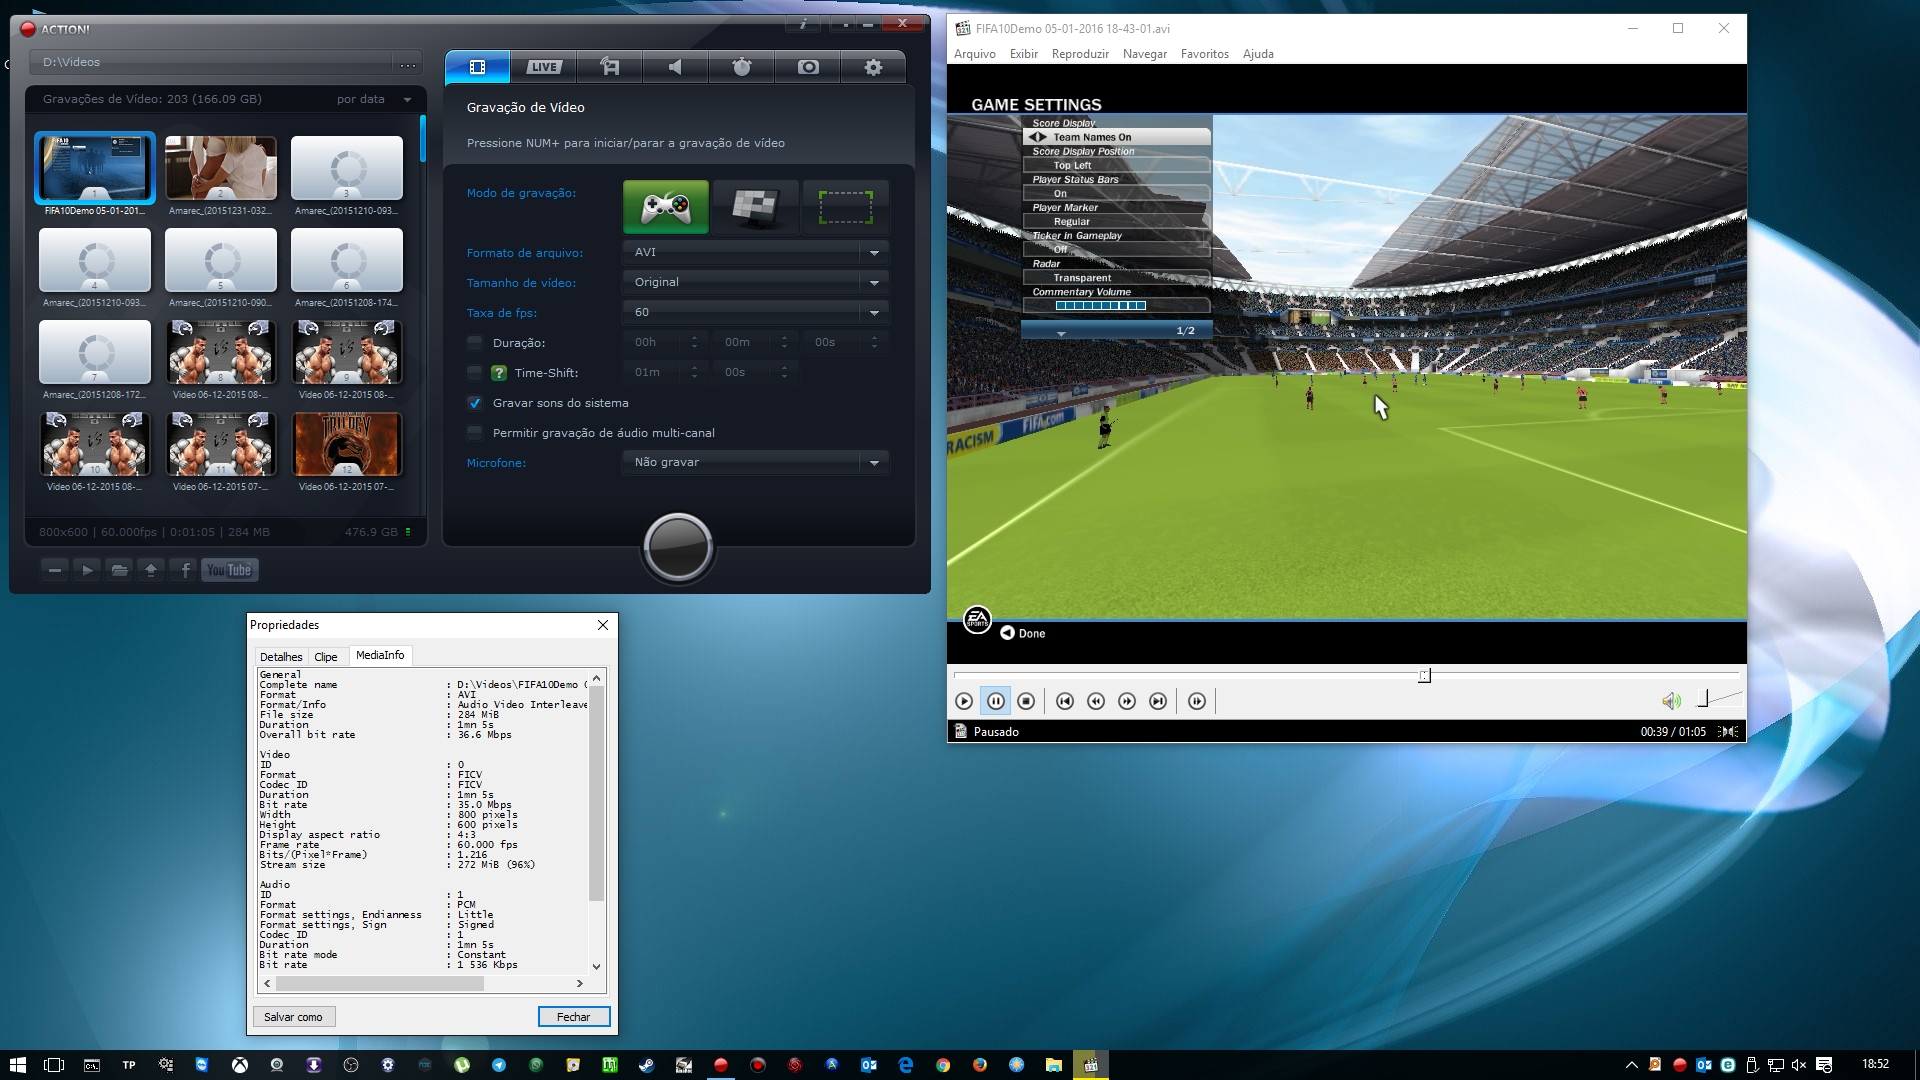Click the MediaInfo horizontal scrollbar right arrow
The image size is (1920, 1080).
point(579,983)
